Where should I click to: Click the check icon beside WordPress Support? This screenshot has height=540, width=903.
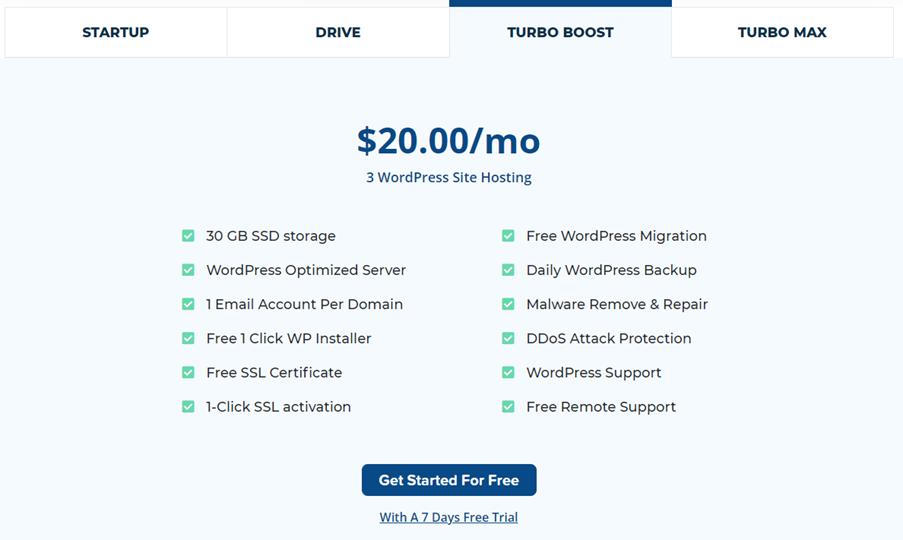click(x=508, y=372)
